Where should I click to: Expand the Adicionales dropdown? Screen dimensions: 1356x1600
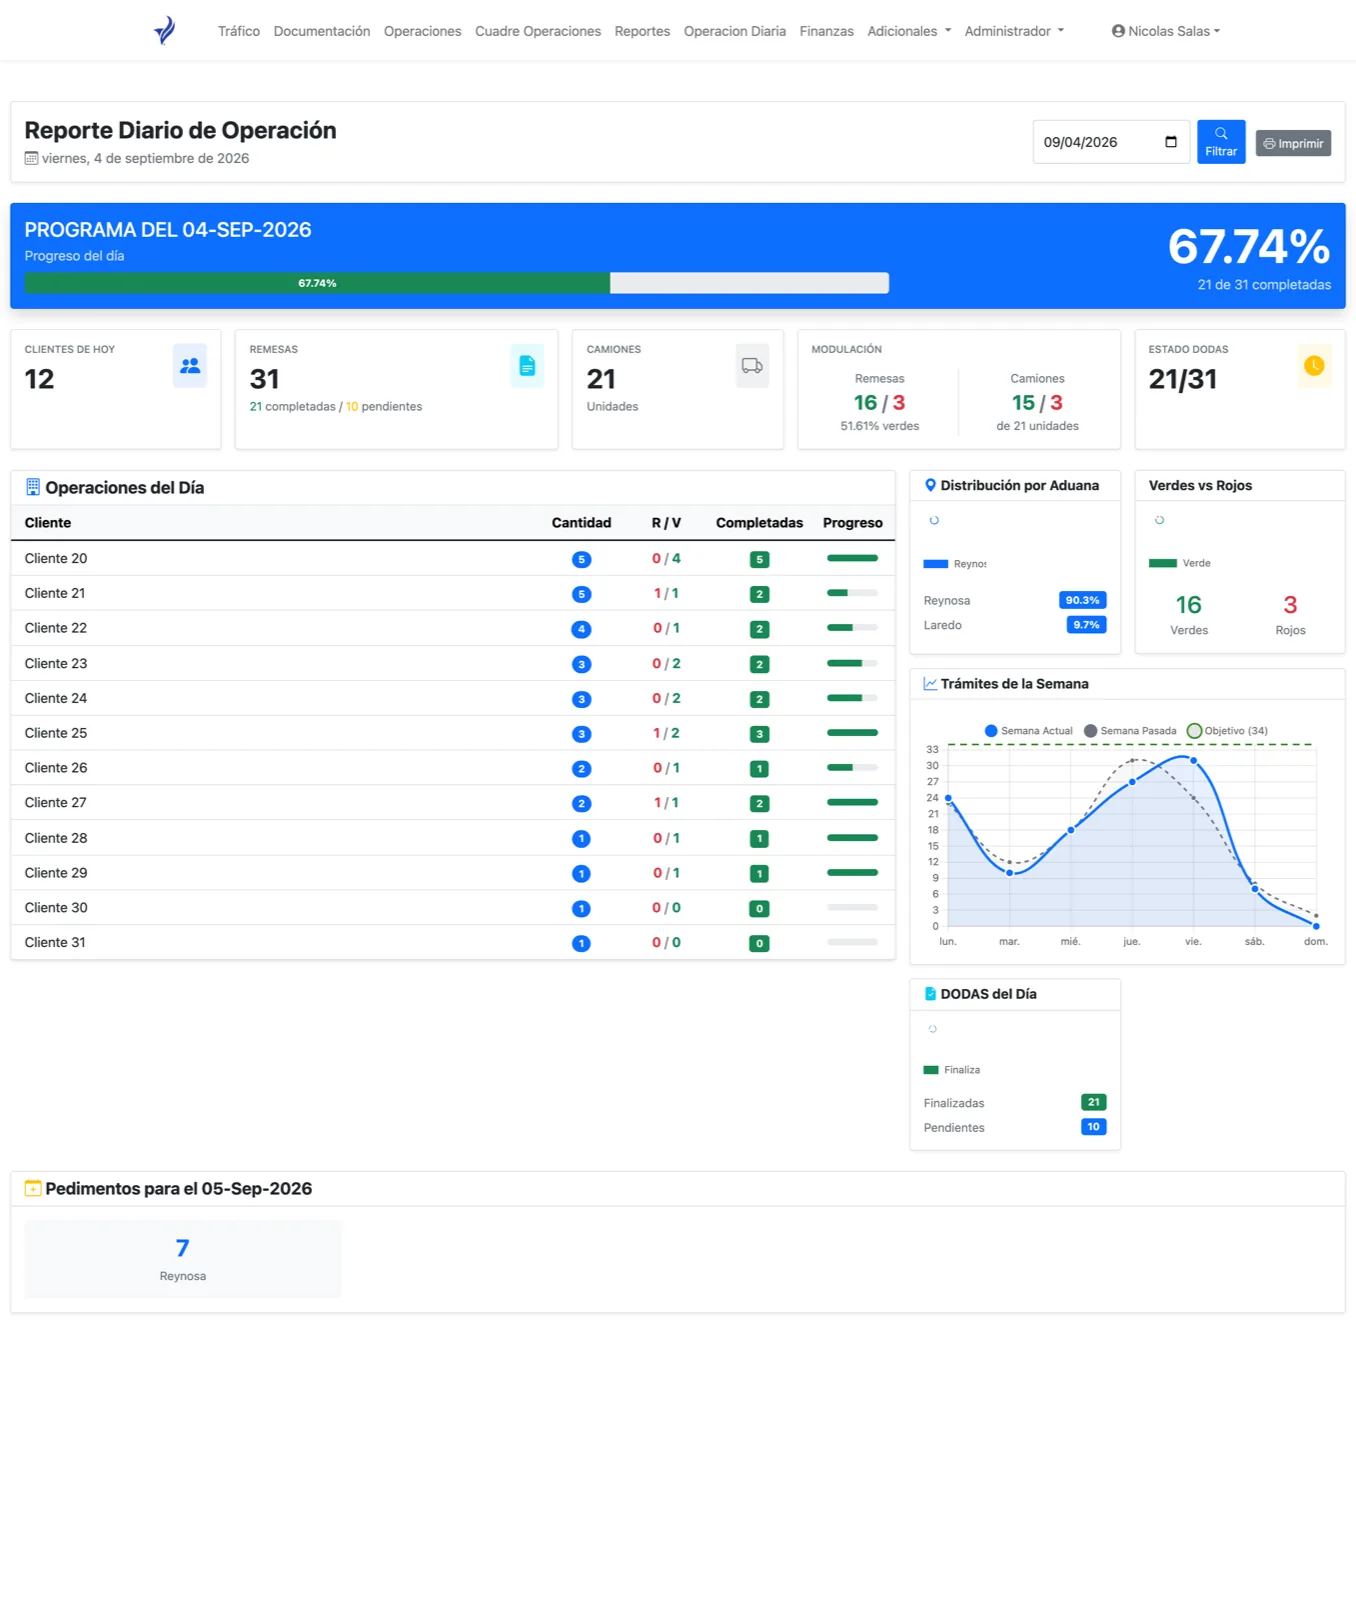[x=909, y=31]
